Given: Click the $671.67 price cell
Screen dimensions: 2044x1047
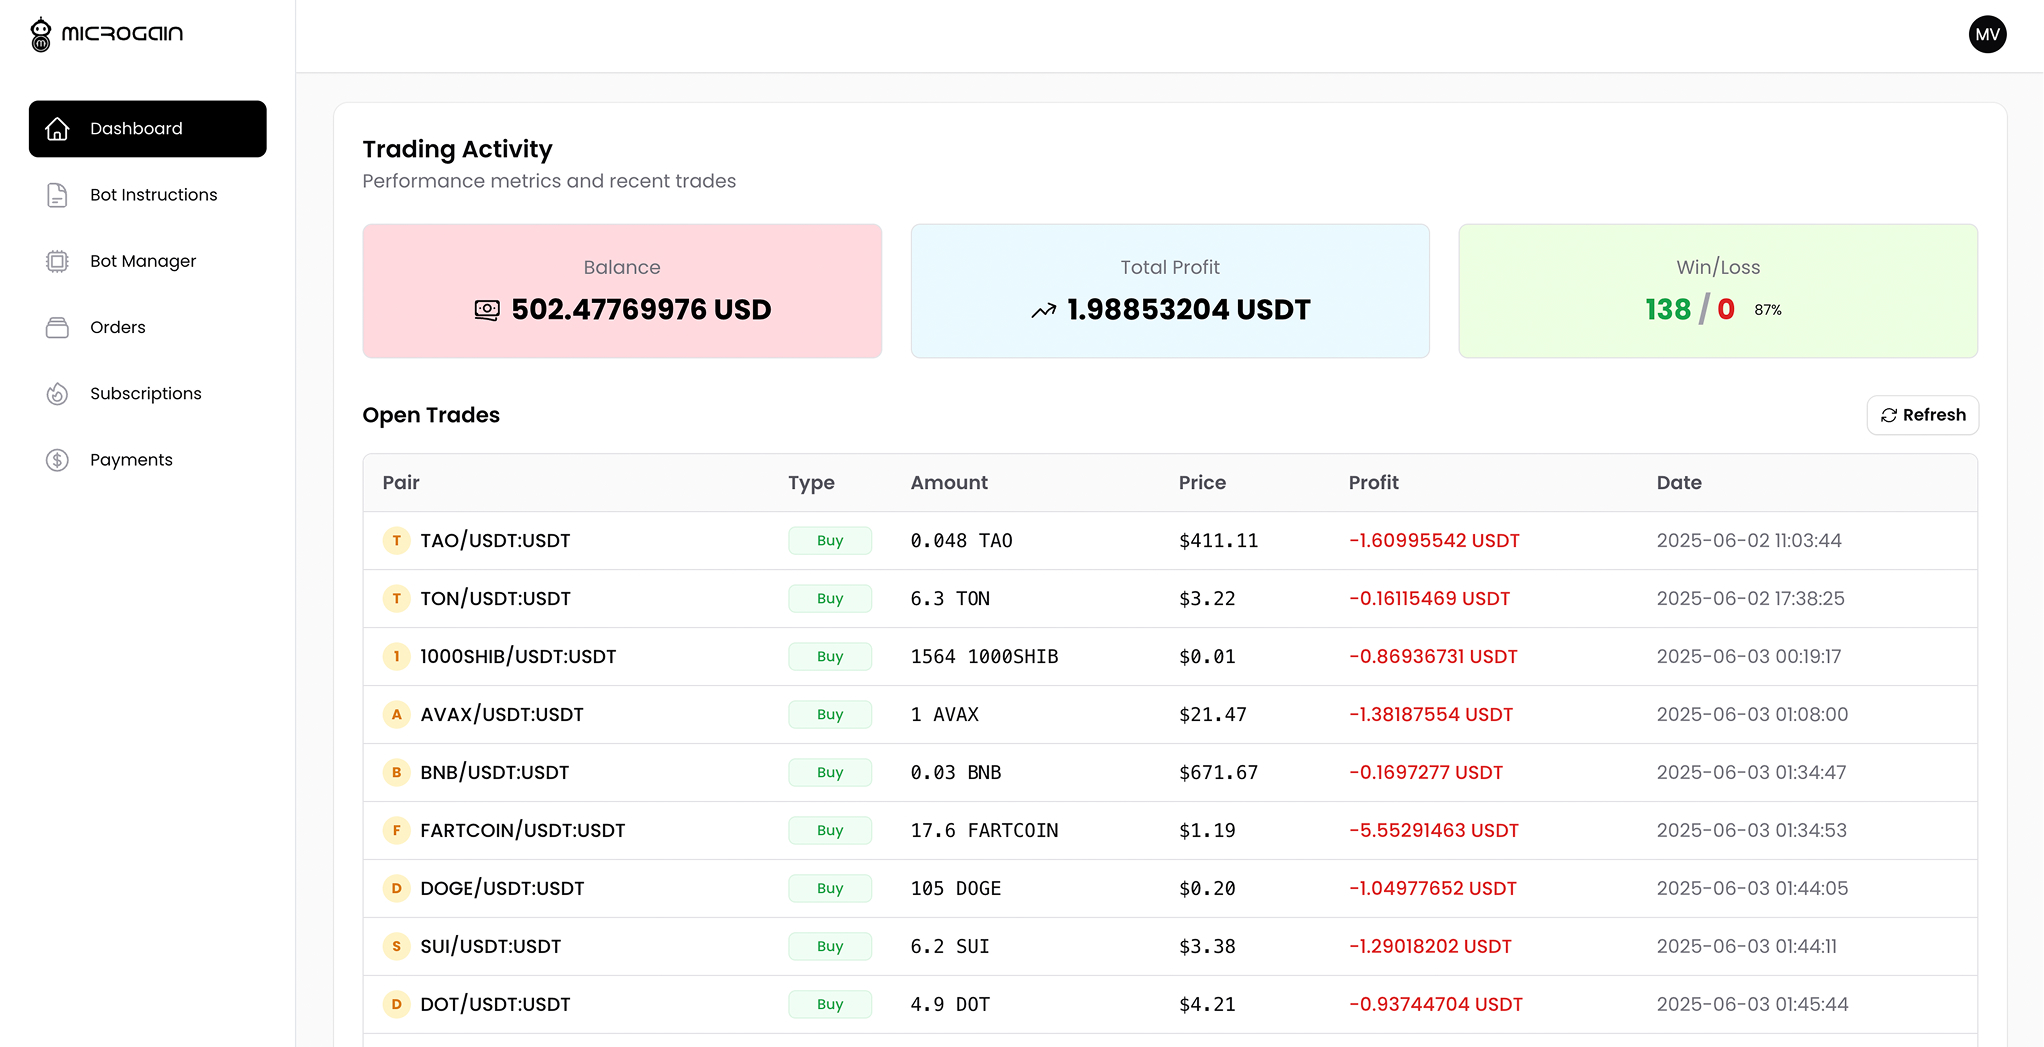Looking at the screenshot, I should 1218,773.
